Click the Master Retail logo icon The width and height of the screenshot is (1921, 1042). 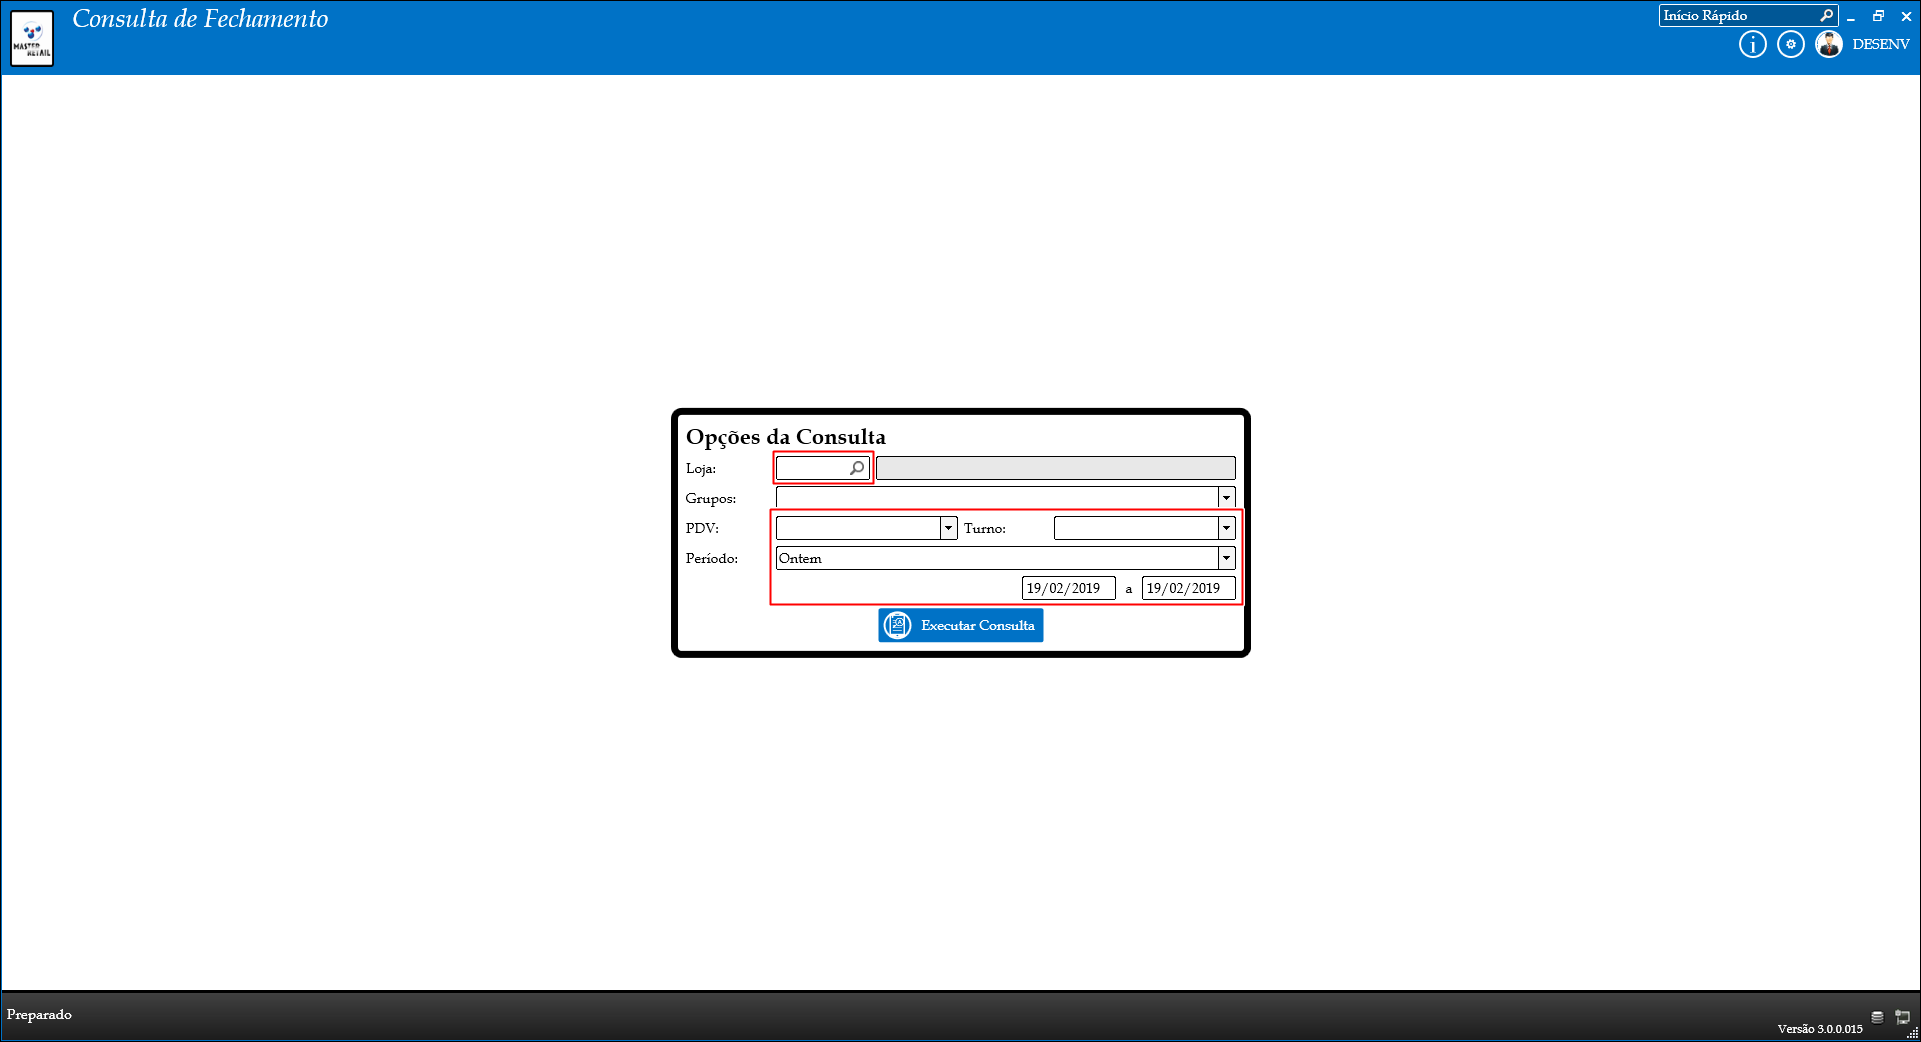(x=32, y=39)
